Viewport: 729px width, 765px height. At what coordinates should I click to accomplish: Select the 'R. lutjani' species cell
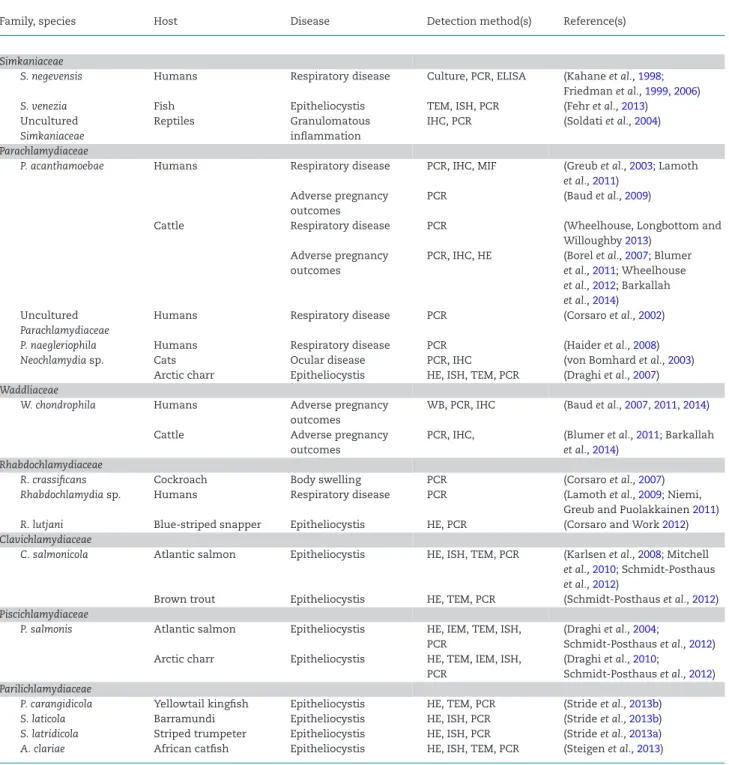pos(42,524)
